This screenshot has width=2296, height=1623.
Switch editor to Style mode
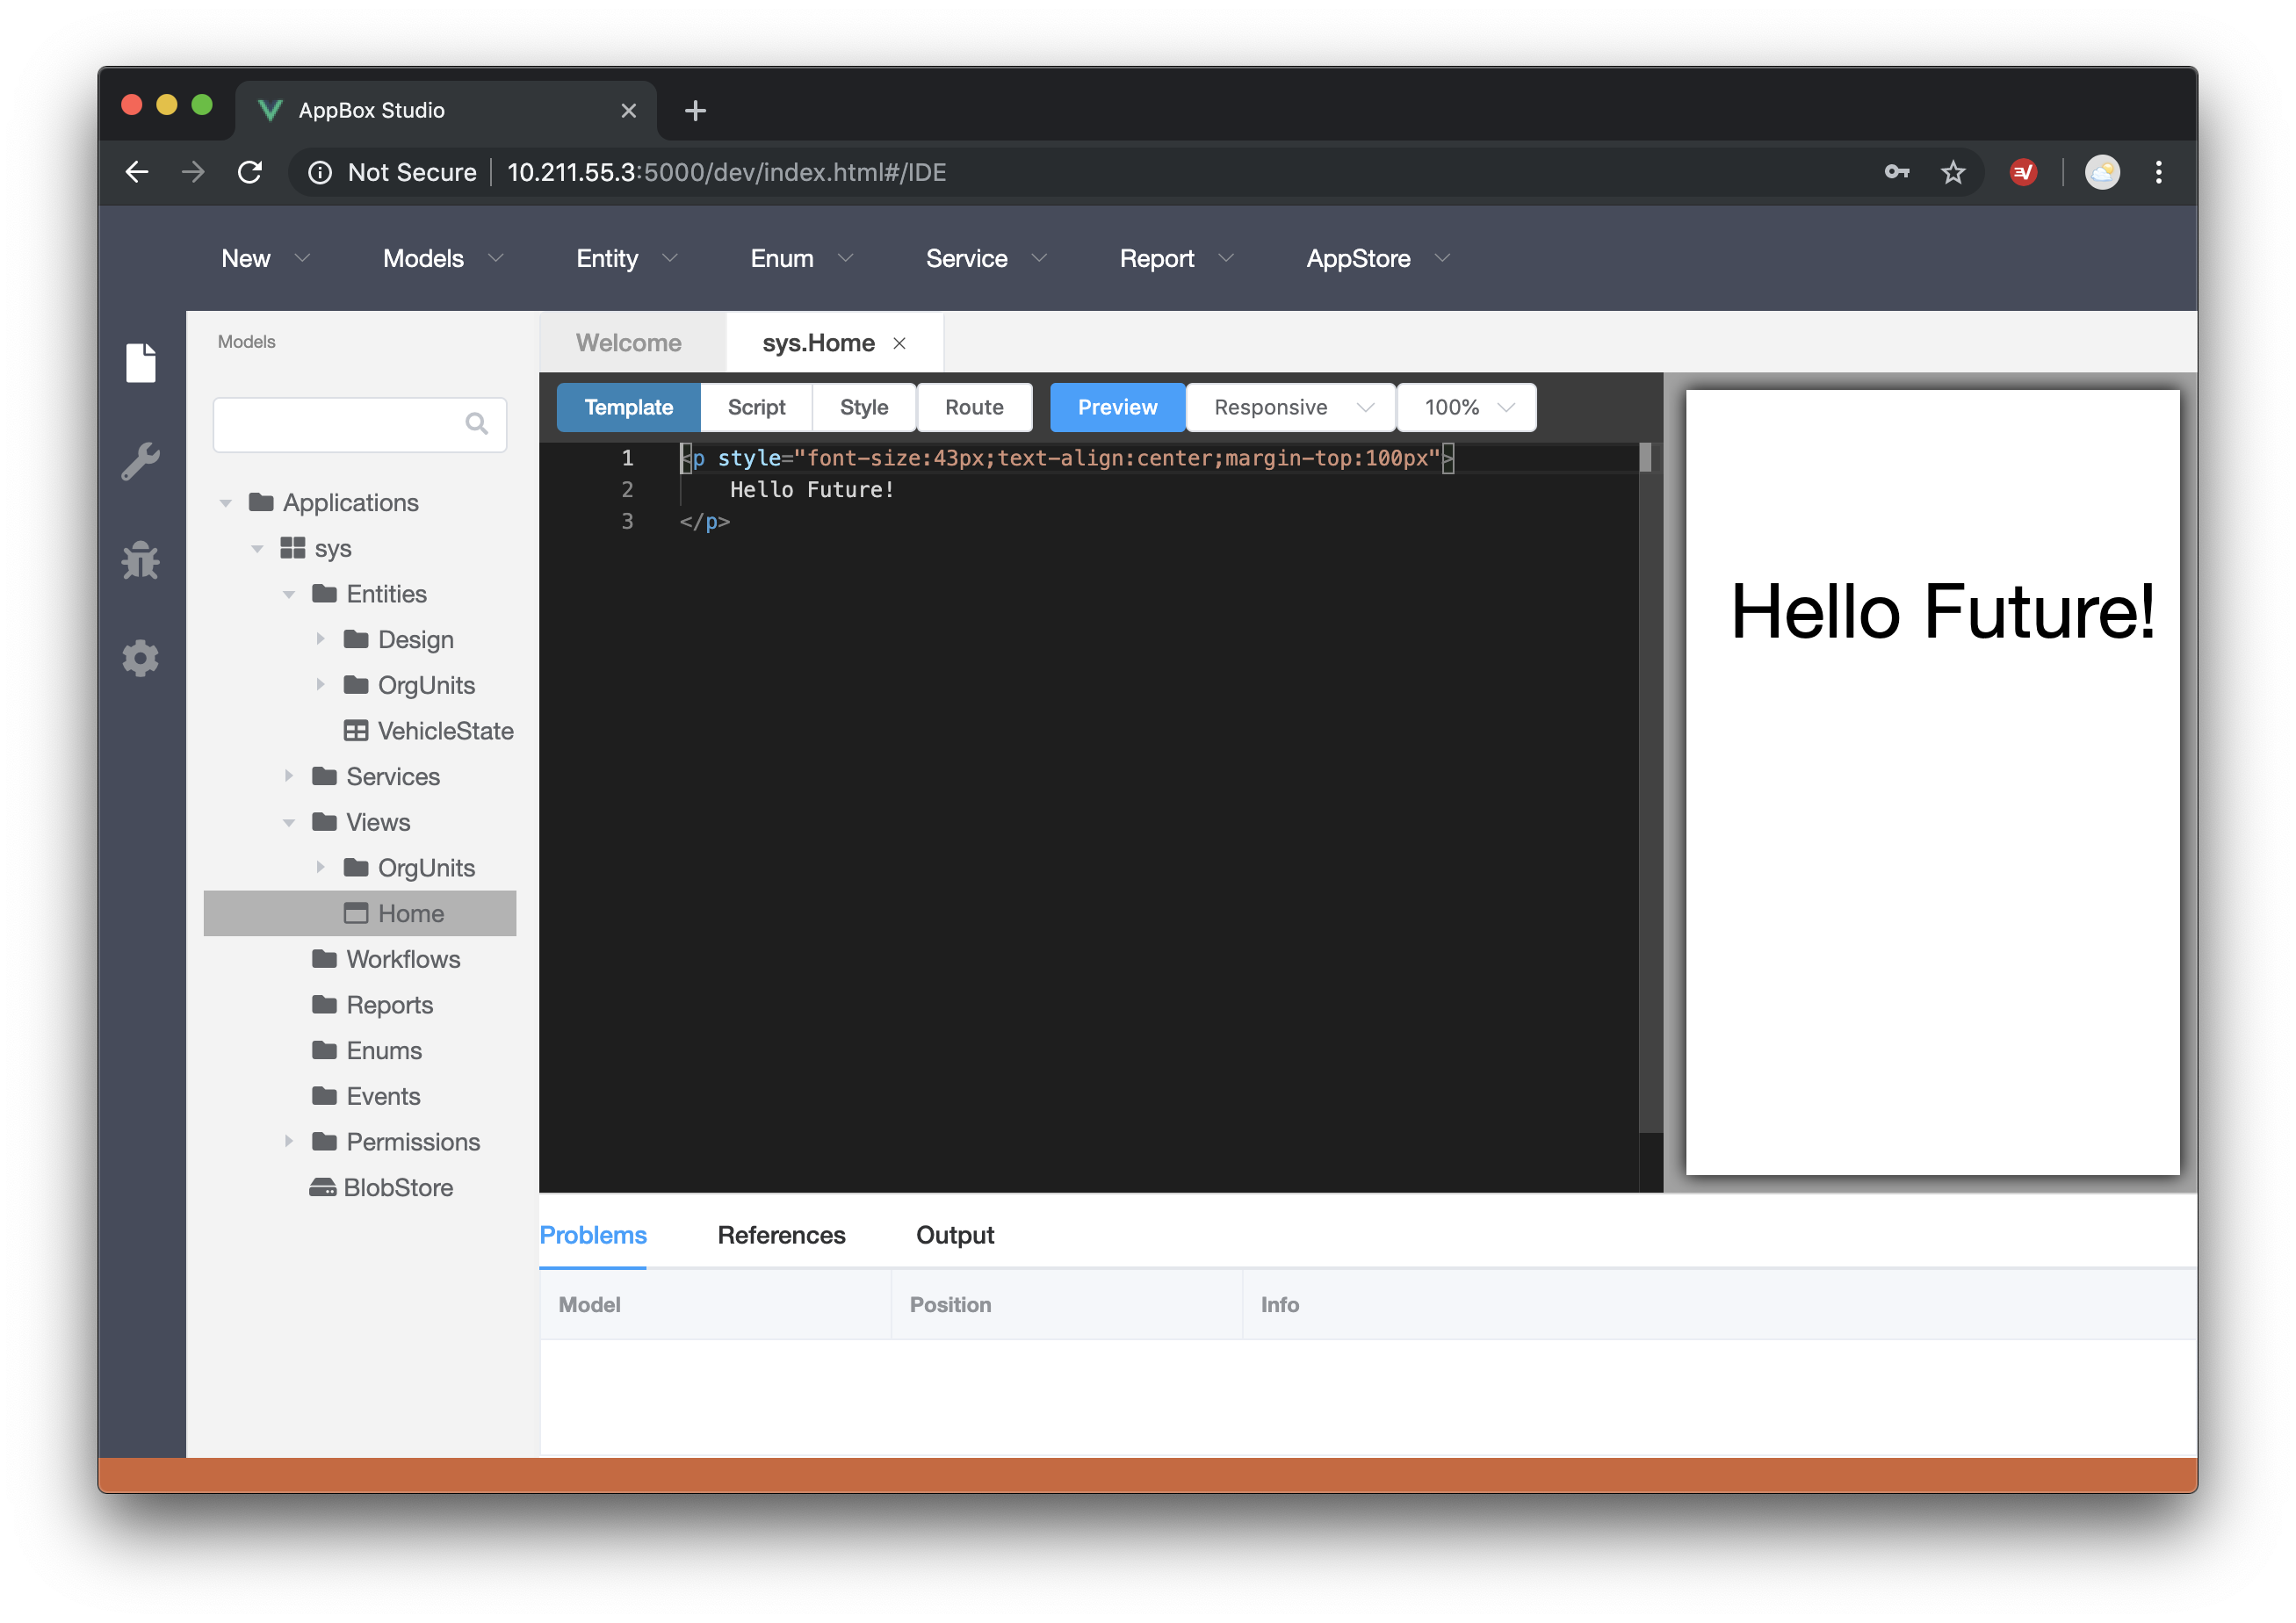tap(863, 407)
